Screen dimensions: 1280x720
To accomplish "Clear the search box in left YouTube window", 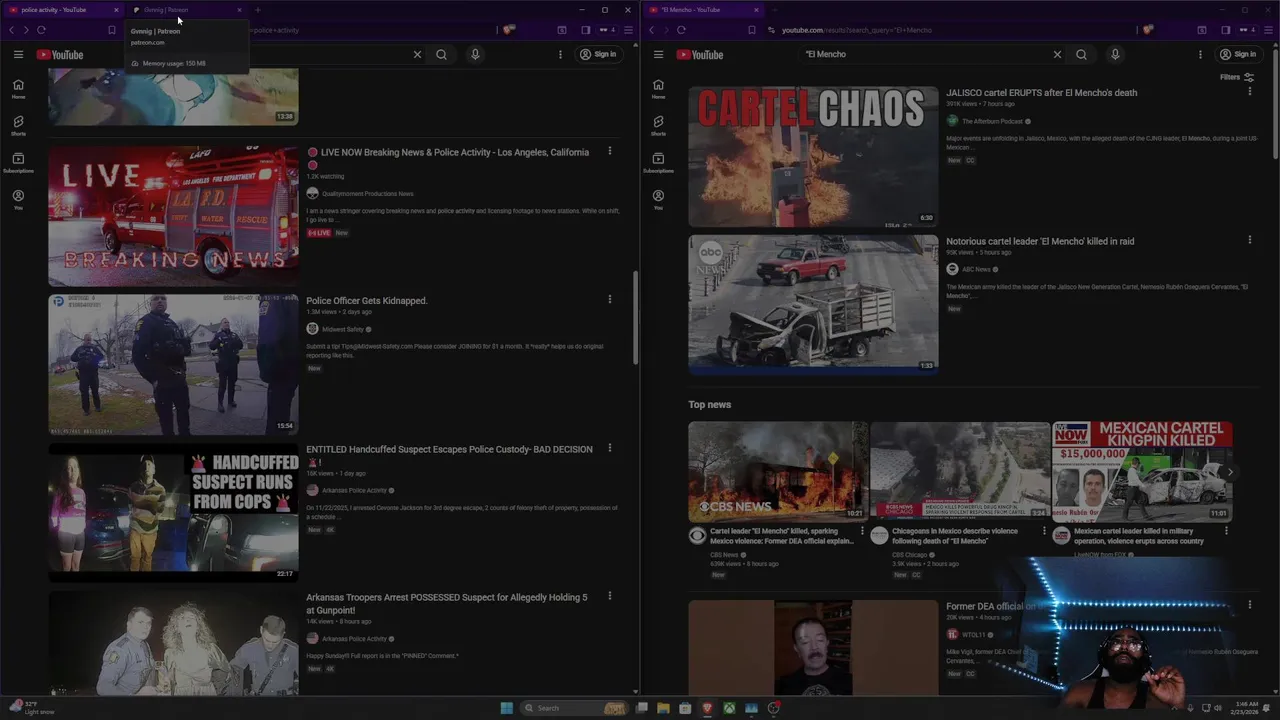I will pyautogui.click(x=417, y=54).
